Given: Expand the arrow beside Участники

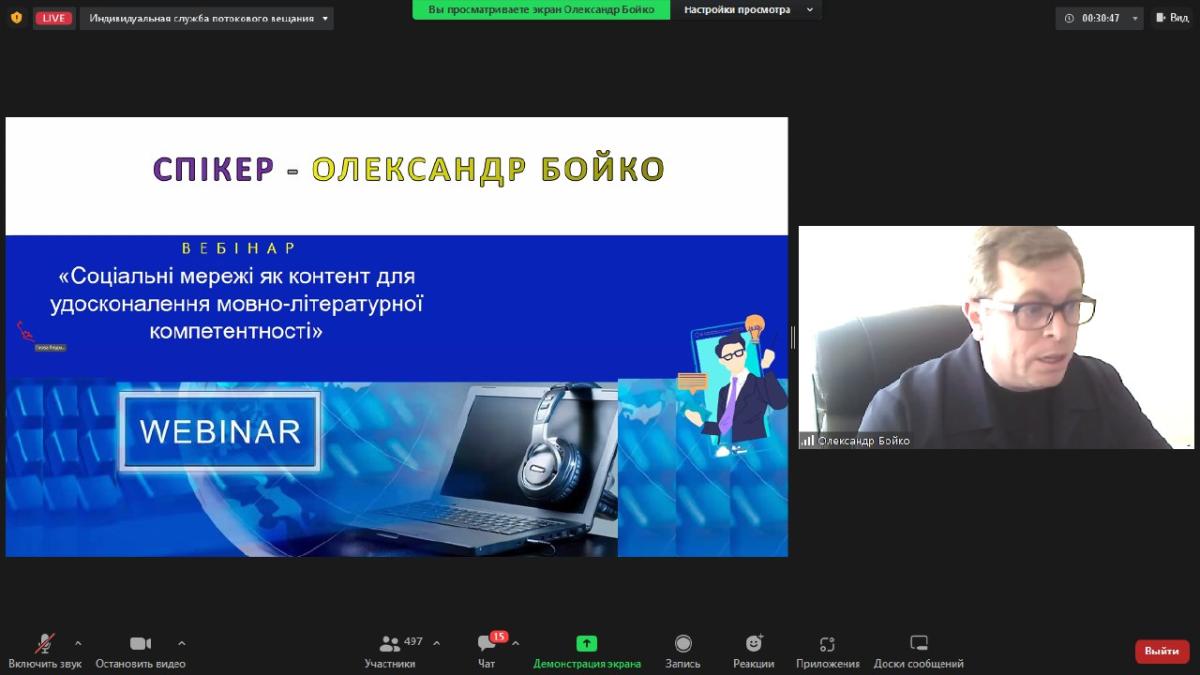Looking at the screenshot, I should coord(436,643).
